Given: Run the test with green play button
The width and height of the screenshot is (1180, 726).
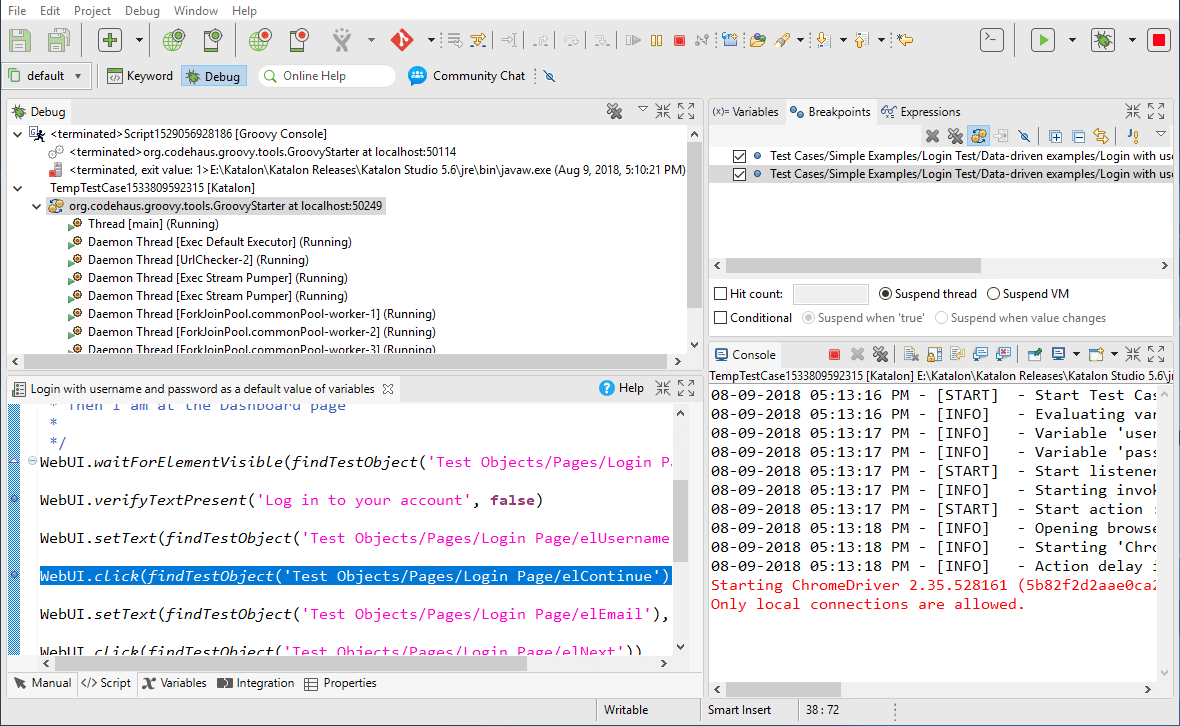Looking at the screenshot, I should (x=1043, y=40).
